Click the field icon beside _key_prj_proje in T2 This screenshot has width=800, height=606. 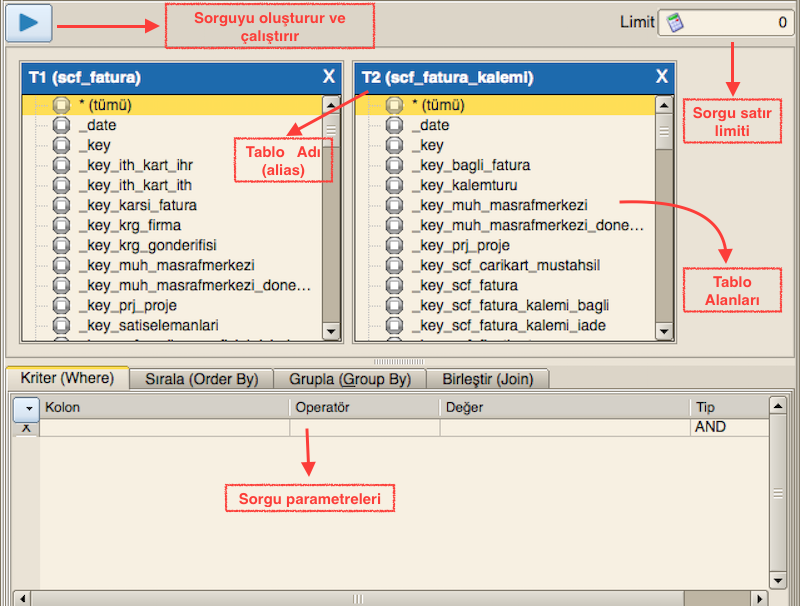click(x=394, y=245)
